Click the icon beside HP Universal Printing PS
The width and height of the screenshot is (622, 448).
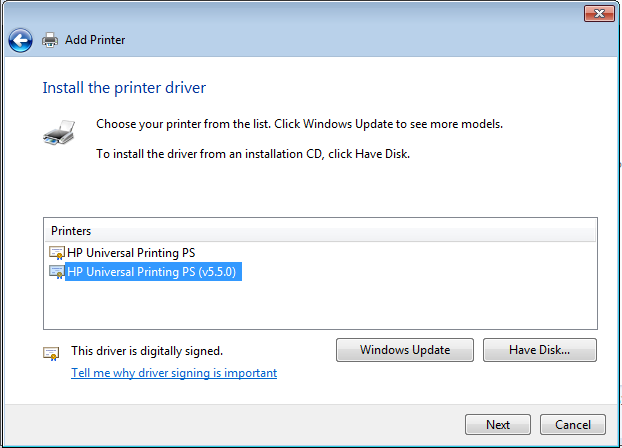(57, 253)
